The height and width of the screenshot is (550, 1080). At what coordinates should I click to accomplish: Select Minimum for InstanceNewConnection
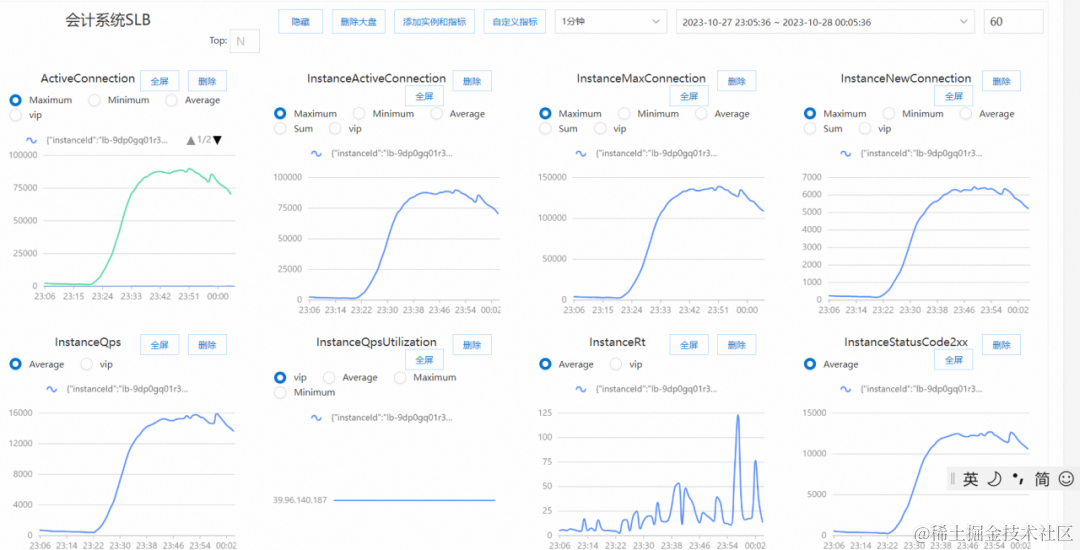[889, 113]
